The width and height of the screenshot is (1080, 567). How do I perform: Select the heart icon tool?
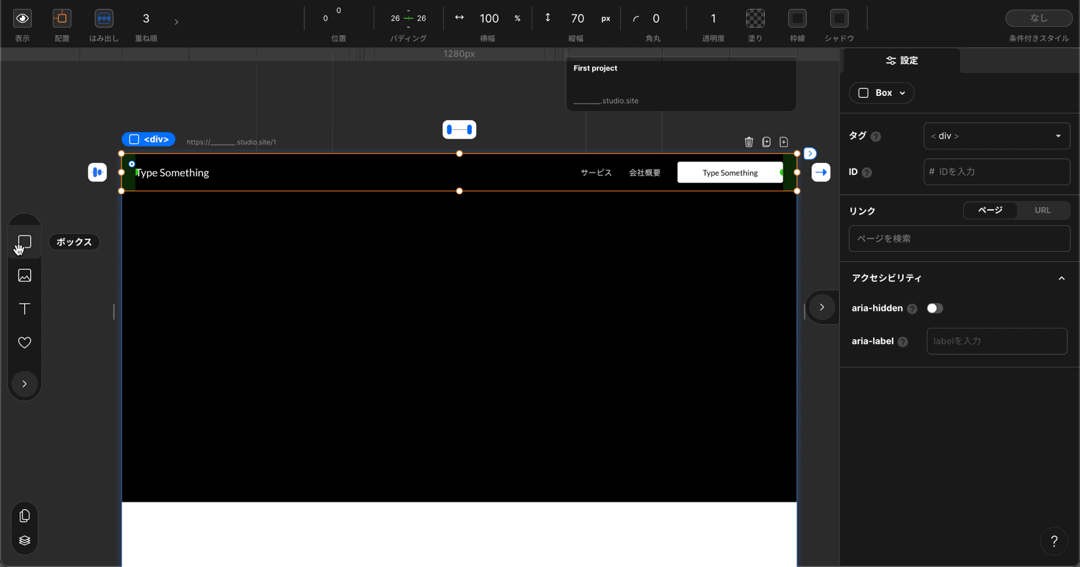tap(24, 342)
